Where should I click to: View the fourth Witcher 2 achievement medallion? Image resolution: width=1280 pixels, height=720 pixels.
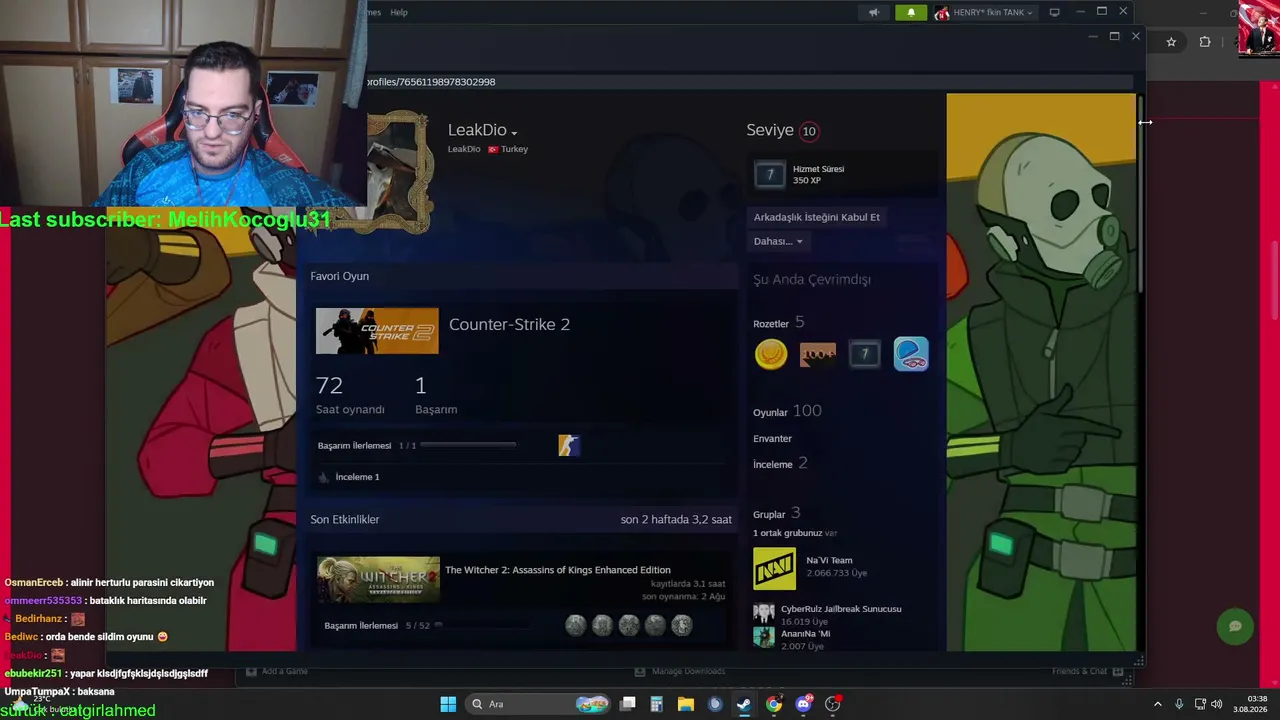coord(655,625)
